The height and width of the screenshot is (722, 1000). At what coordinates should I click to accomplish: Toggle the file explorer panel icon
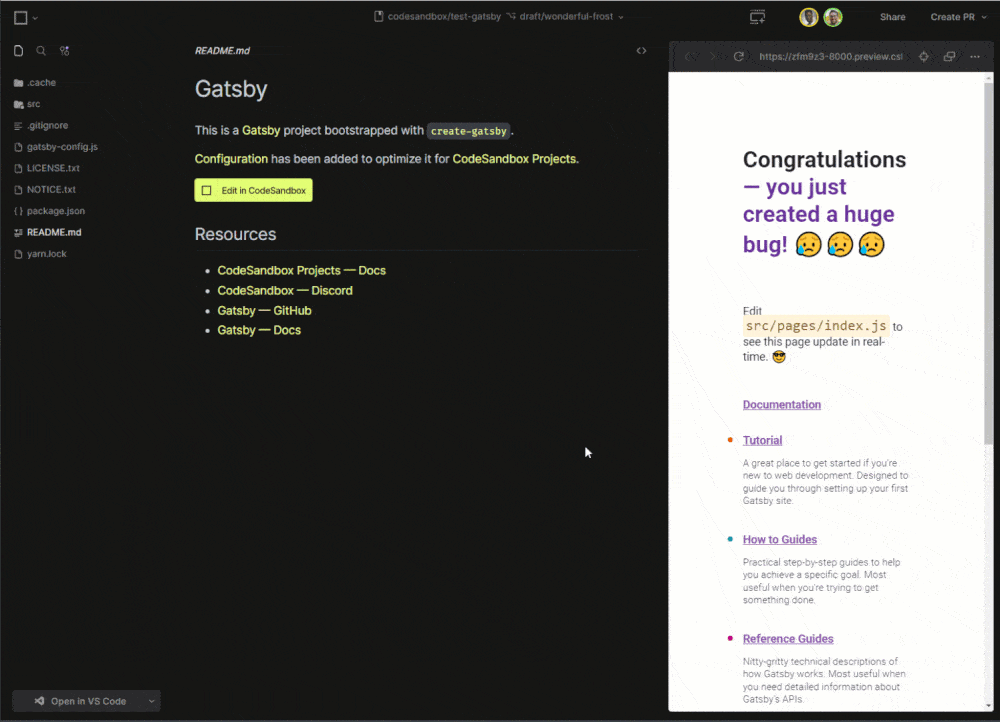18,50
